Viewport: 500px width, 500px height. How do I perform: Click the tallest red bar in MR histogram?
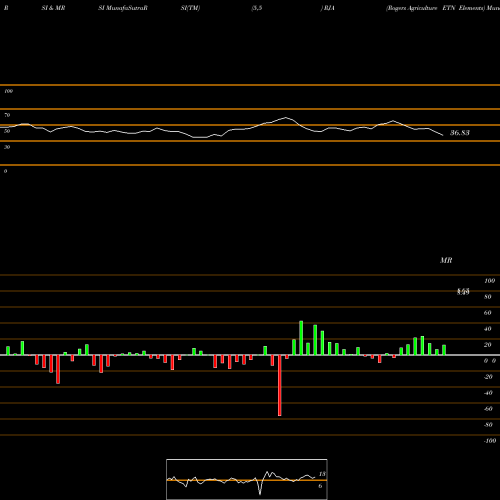[279, 385]
